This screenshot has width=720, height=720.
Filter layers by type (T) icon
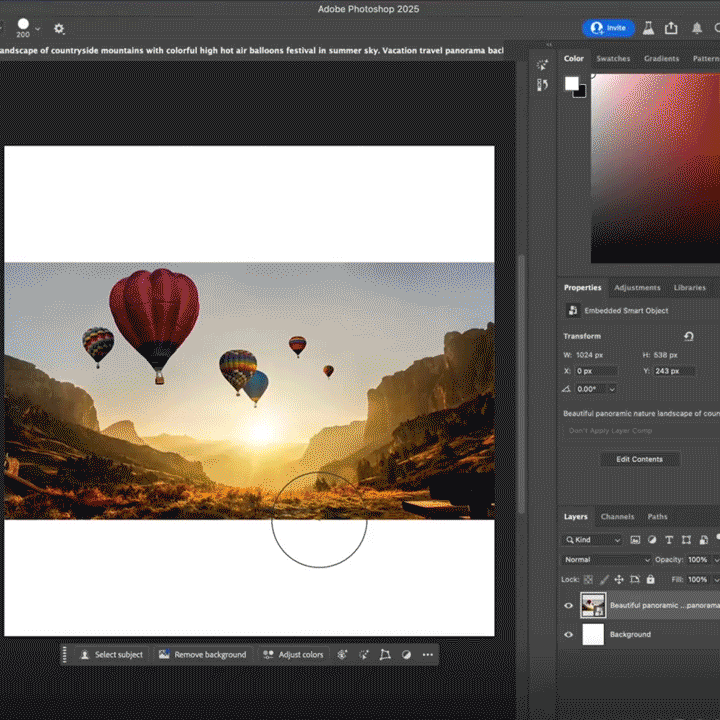point(669,540)
